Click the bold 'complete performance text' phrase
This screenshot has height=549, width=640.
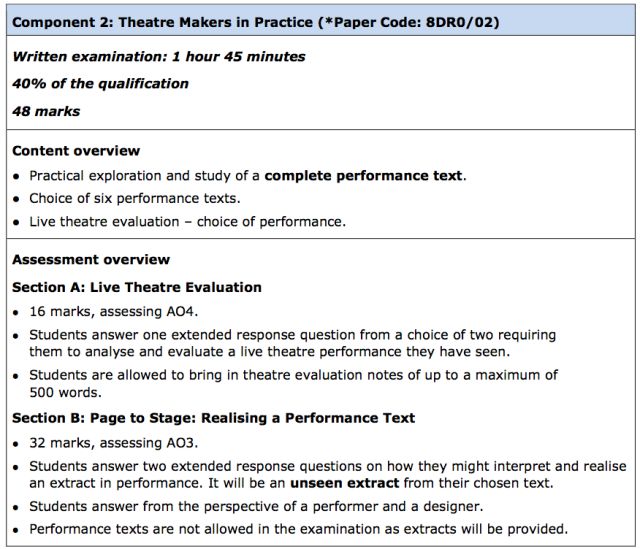coord(363,176)
